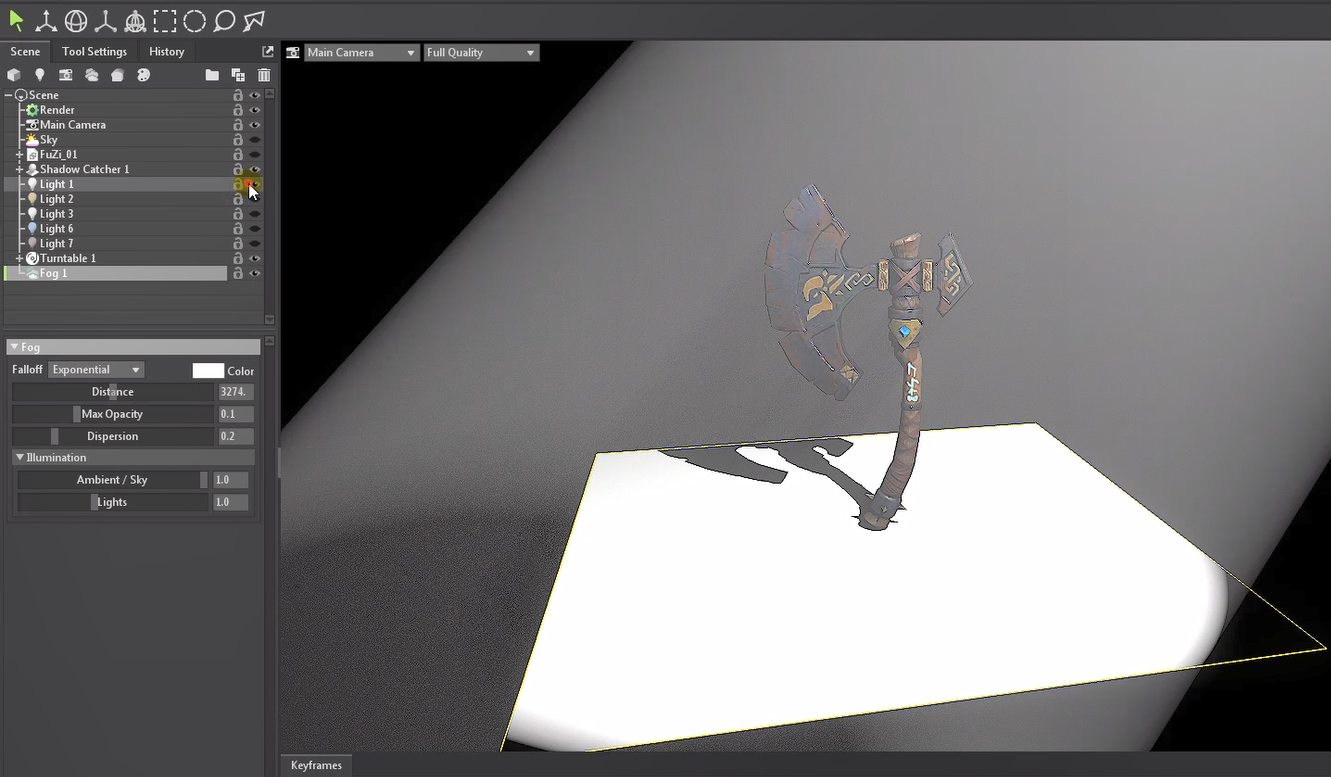The image size is (1331, 777).
Task: Duplicate the selection with duplicate icon
Action: [x=238, y=75]
